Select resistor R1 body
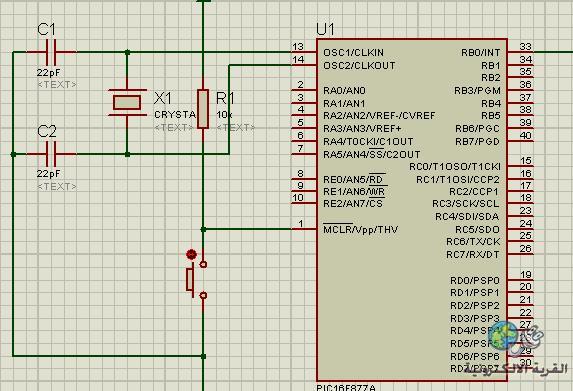The image size is (573, 391). (203, 109)
